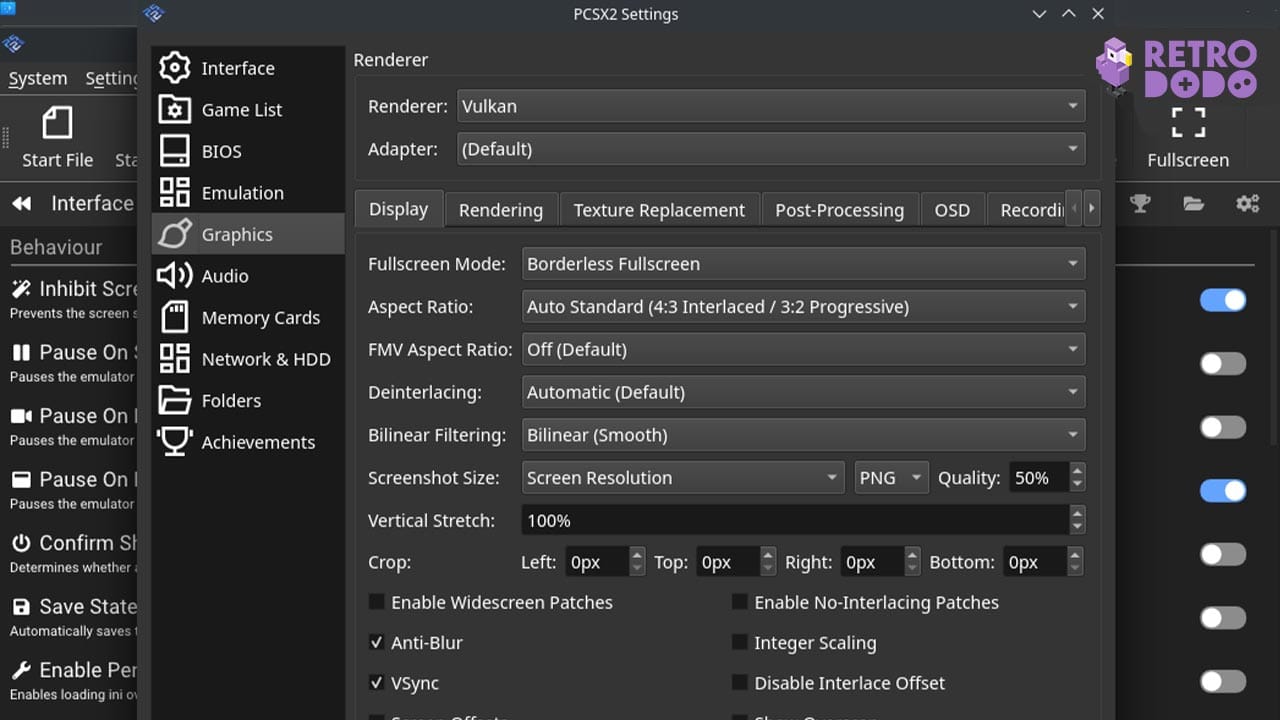Open Deinterlacing dropdown
This screenshot has height=720, width=1280.
tap(804, 392)
